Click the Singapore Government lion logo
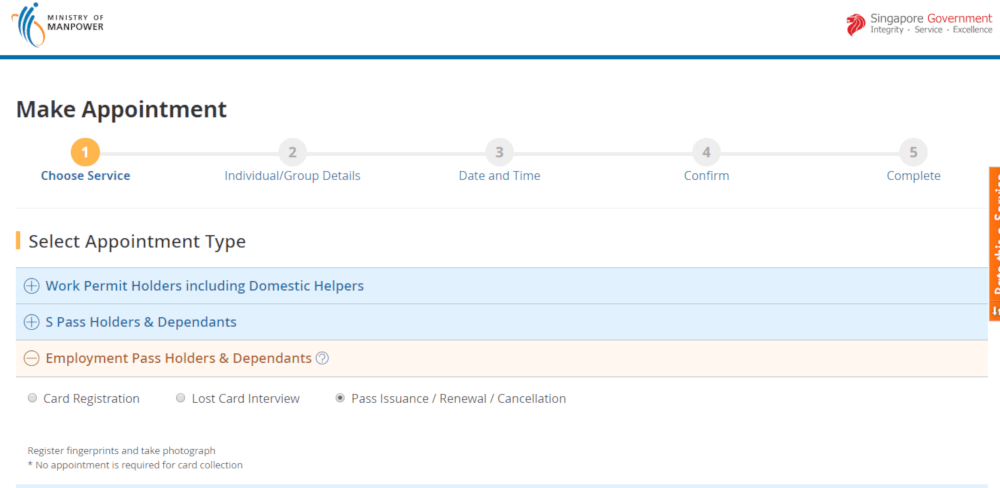 click(855, 25)
